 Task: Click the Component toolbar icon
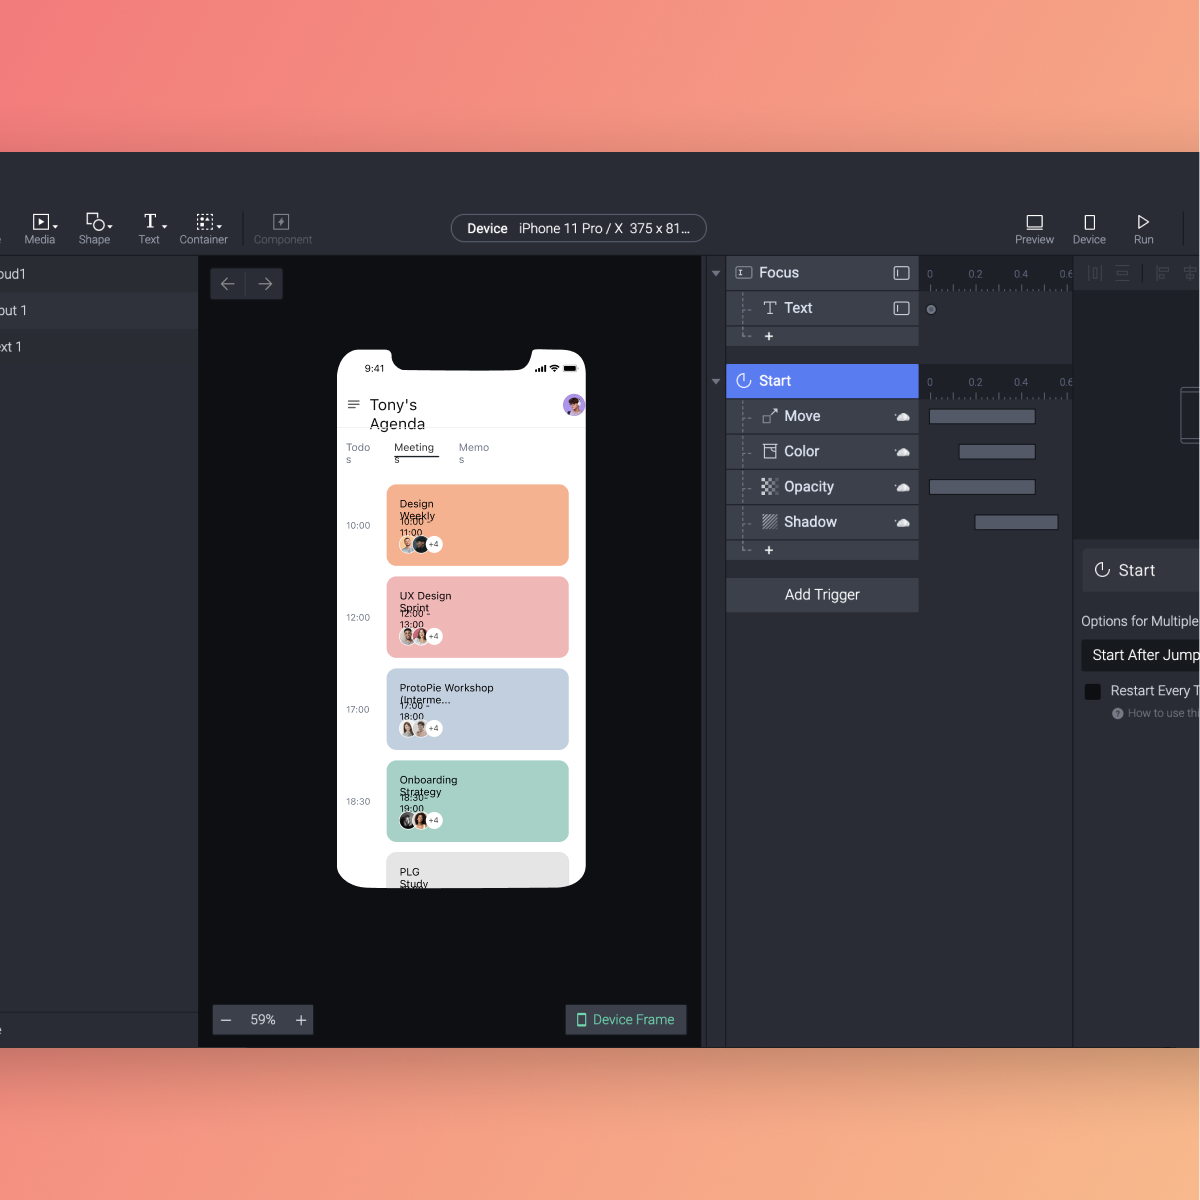pyautogui.click(x=282, y=228)
